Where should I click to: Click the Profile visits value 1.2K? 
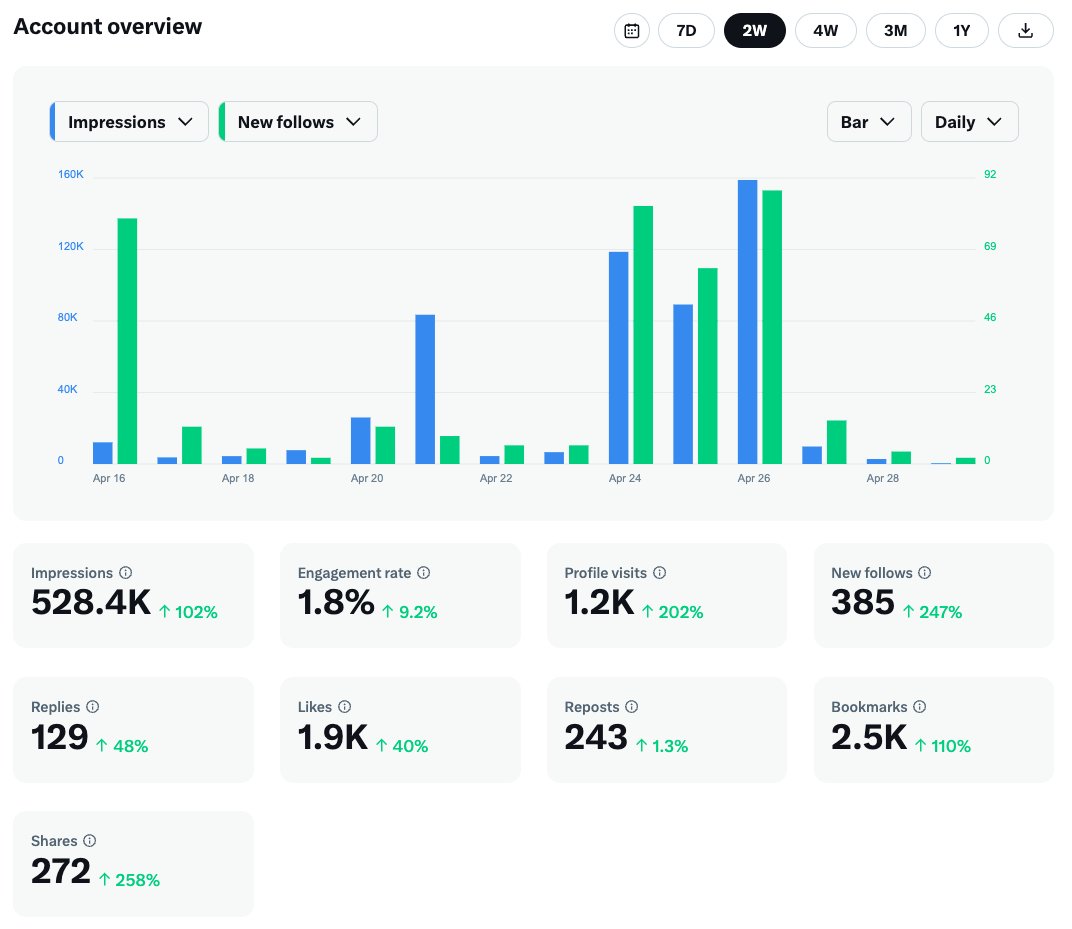pyautogui.click(x=599, y=602)
